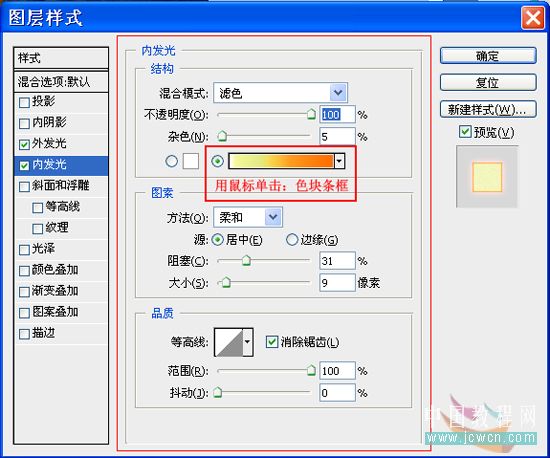
Task: Click the contour curve thumbnail
Action: (x=229, y=342)
